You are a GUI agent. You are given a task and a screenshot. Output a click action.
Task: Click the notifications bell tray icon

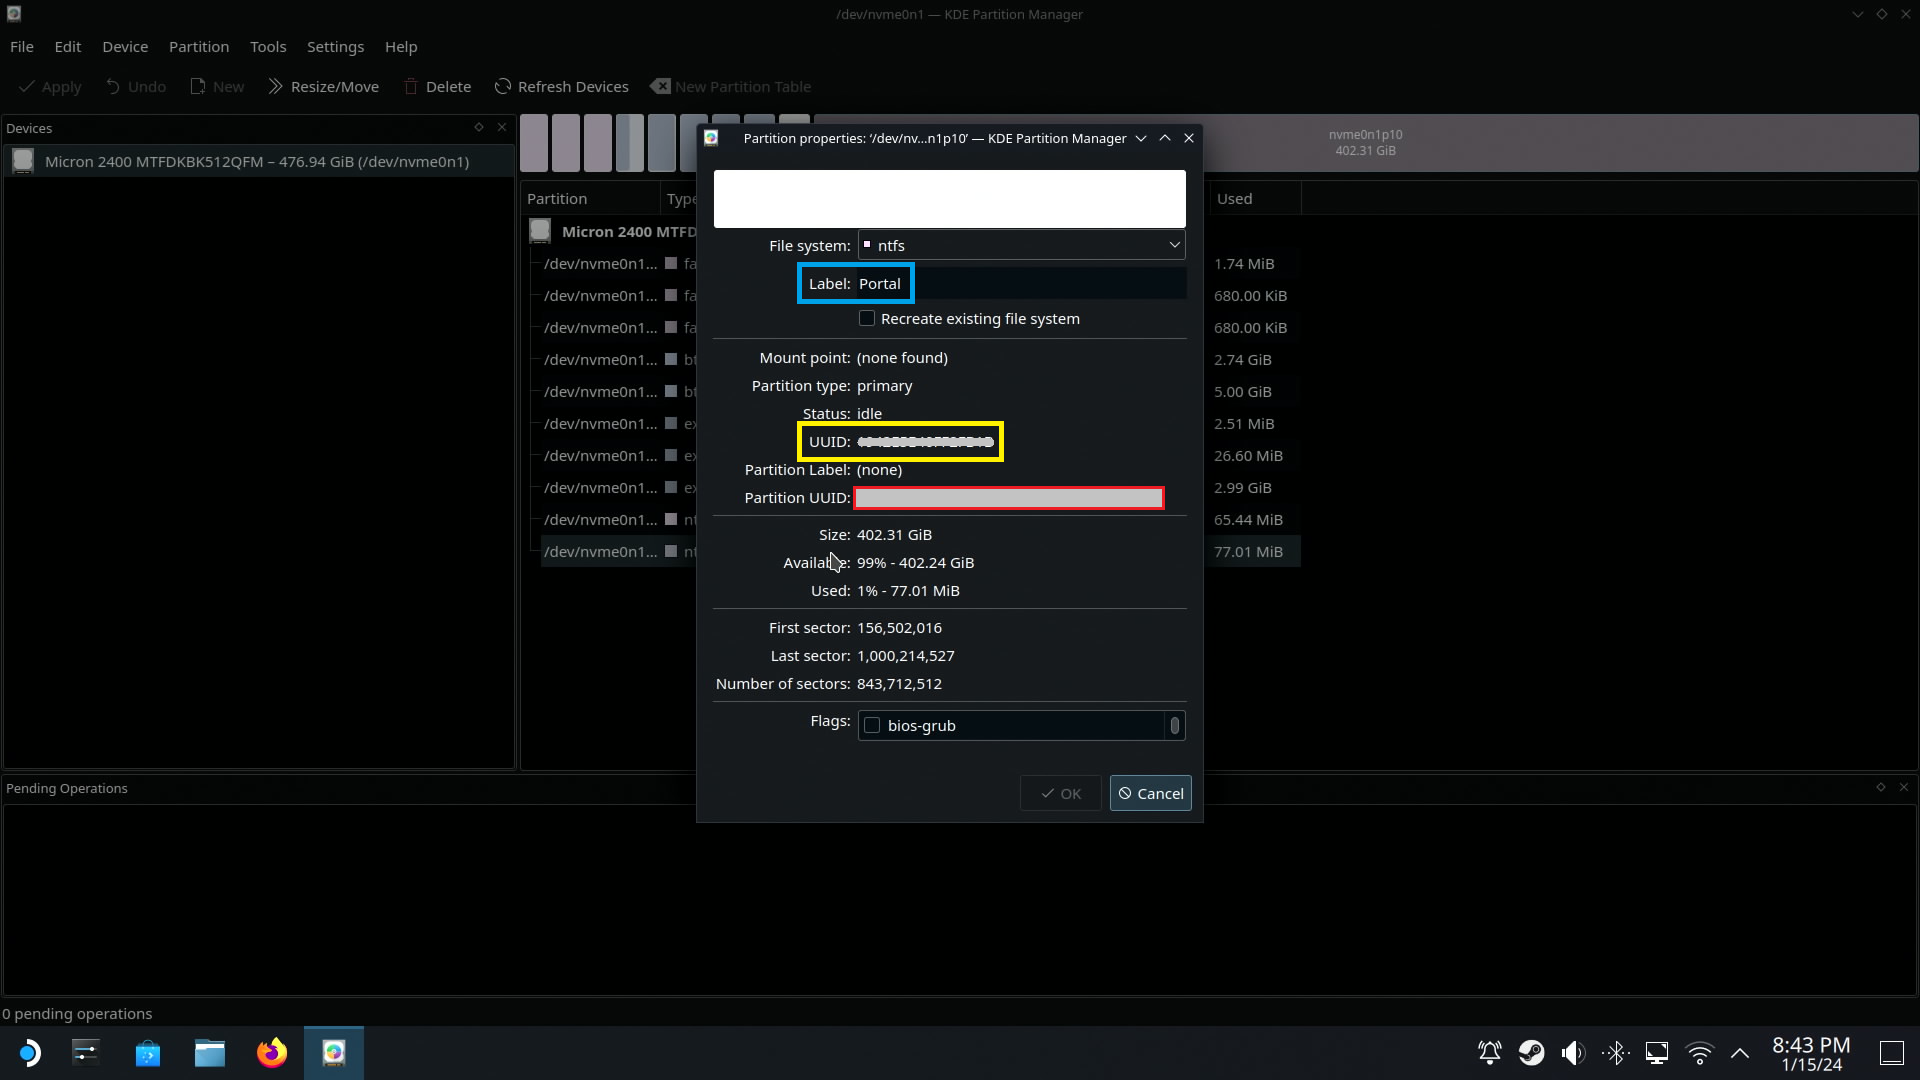tap(1489, 1053)
